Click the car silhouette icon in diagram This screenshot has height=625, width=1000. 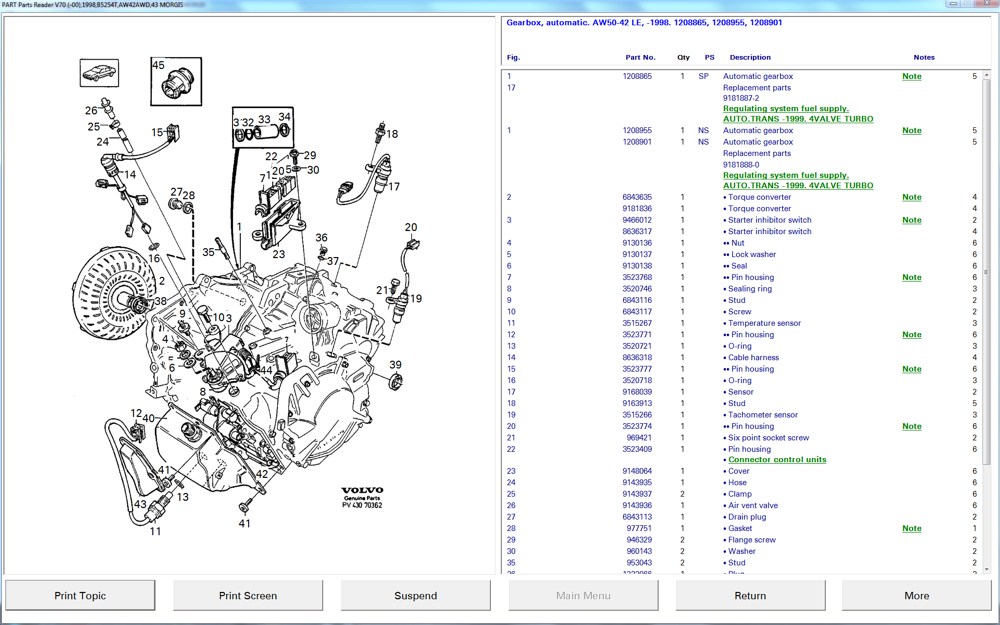99,73
